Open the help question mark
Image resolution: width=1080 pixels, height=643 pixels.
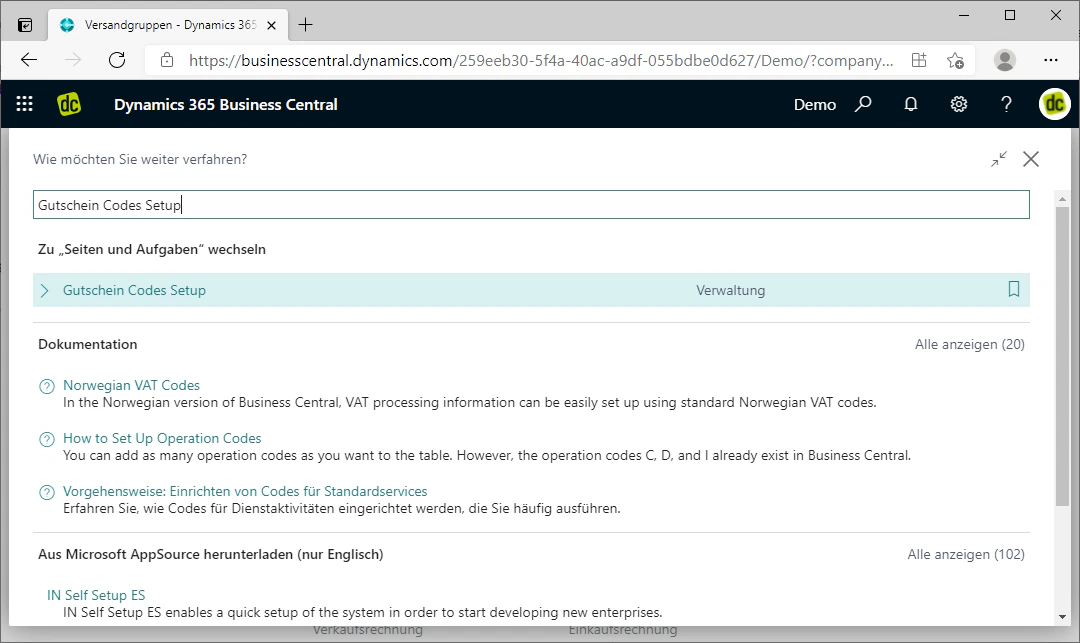click(1006, 104)
